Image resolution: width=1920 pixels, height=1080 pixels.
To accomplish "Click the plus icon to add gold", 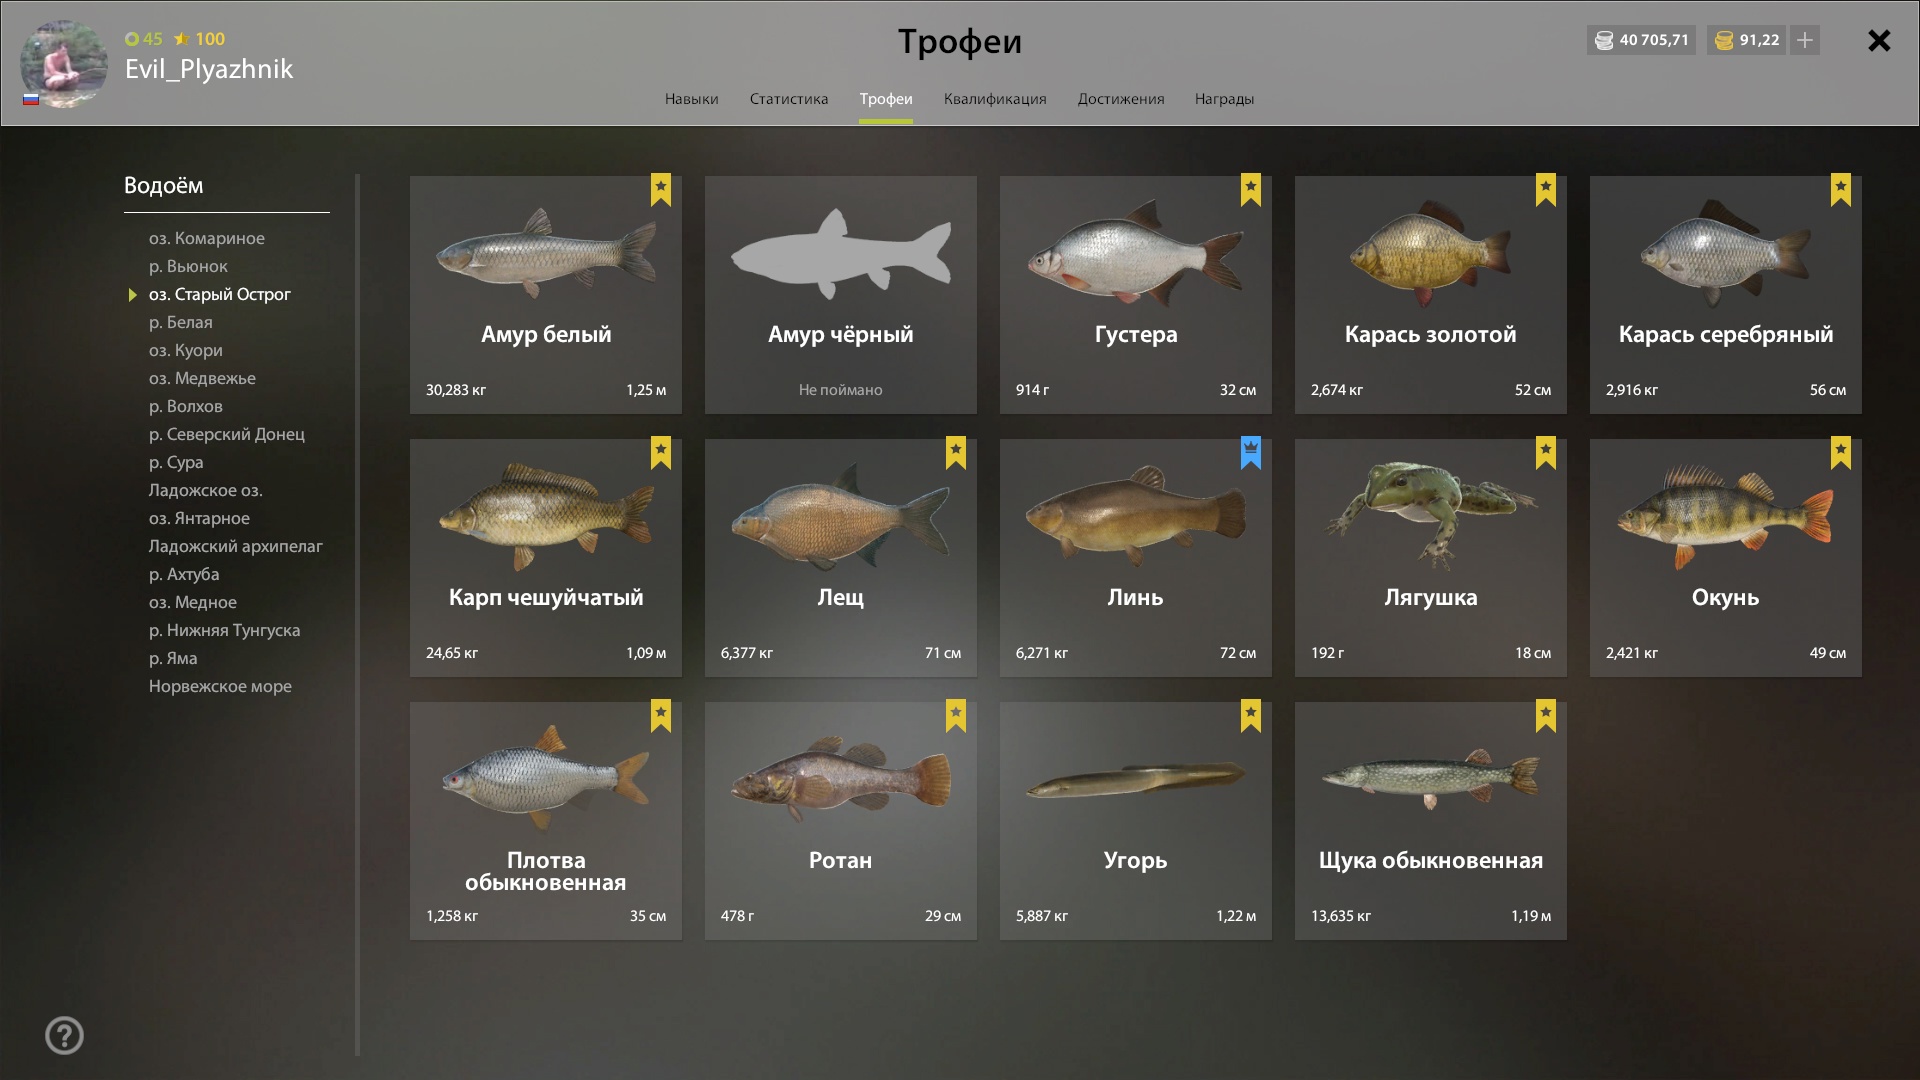I will tap(1805, 40).
